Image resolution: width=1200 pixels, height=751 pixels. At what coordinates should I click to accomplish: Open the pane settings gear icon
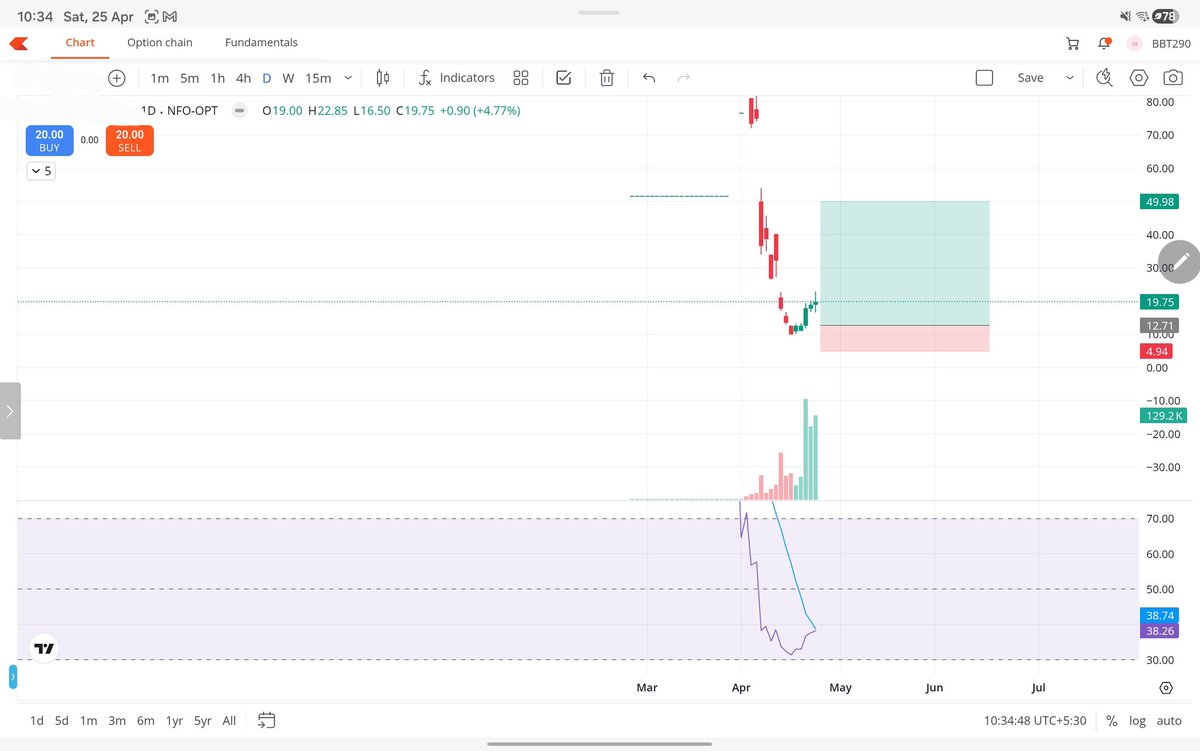1166,688
